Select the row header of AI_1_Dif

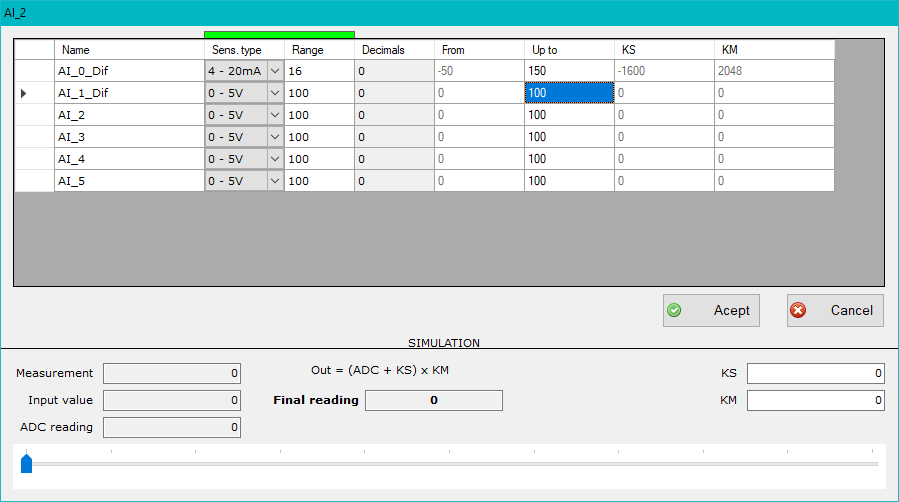[x=34, y=93]
